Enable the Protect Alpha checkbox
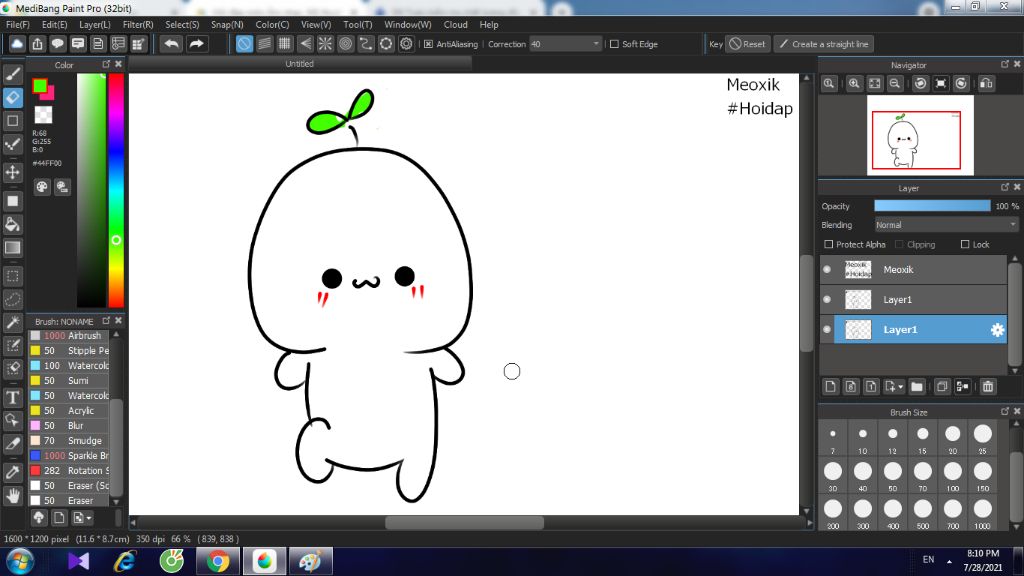The width and height of the screenshot is (1024, 576). click(828, 244)
